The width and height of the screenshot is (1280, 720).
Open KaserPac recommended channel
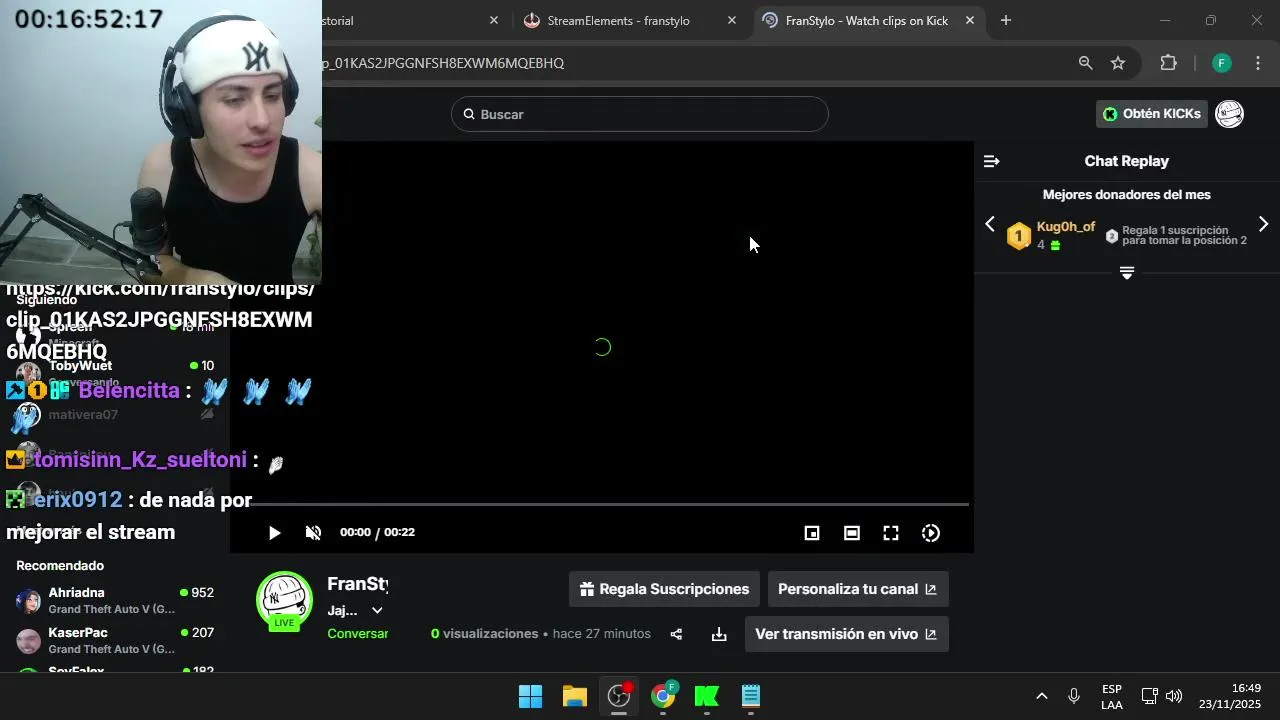coord(115,640)
